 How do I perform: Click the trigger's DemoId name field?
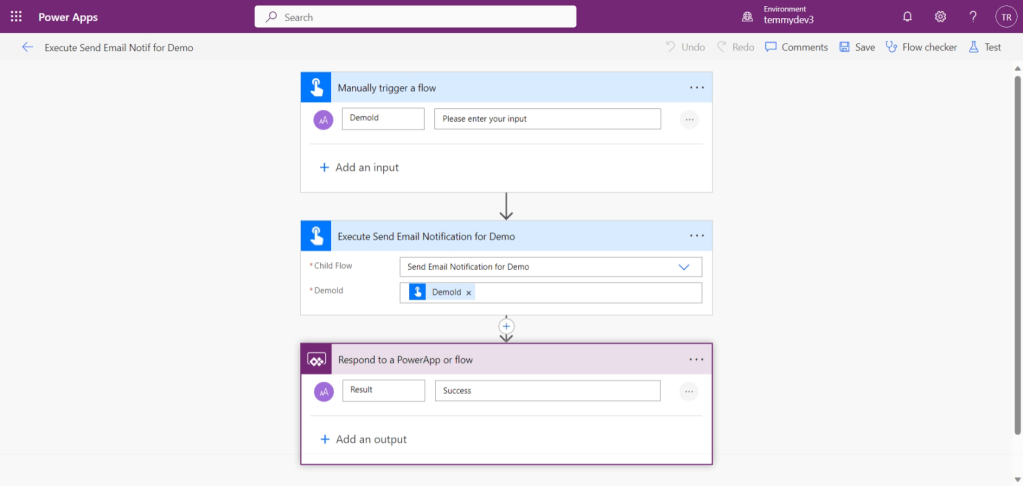[x=383, y=119]
